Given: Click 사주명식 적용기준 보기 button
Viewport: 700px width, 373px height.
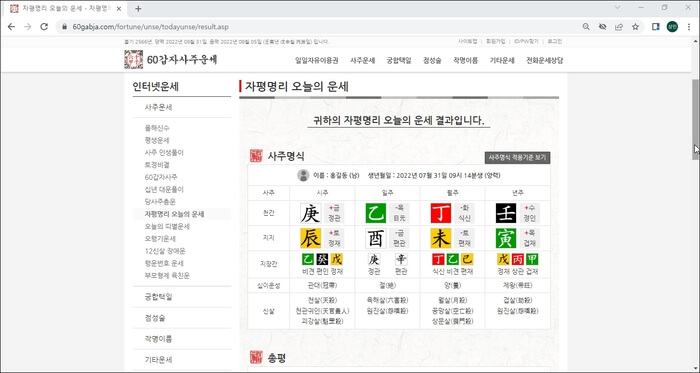Looking at the screenshot, I should point(517,157).
